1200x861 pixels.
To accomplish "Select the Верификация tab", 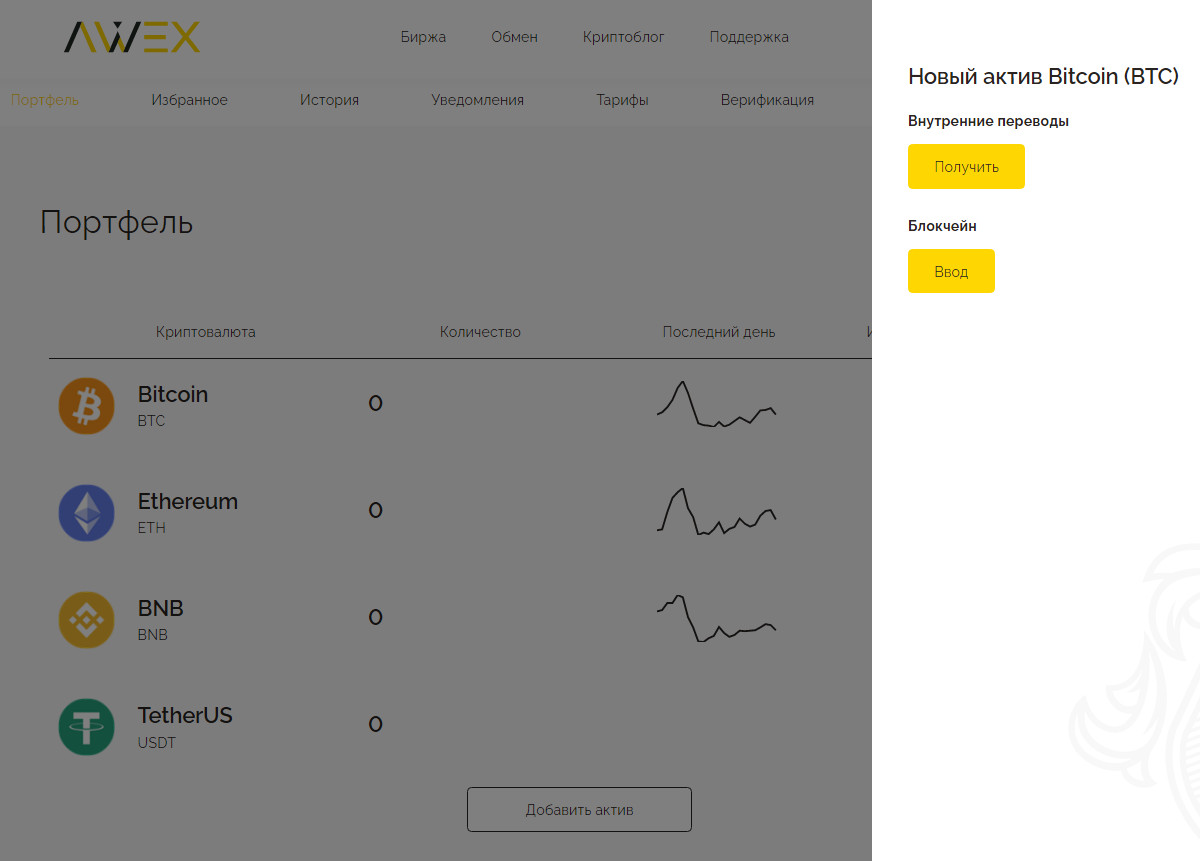I will [767, 100].
